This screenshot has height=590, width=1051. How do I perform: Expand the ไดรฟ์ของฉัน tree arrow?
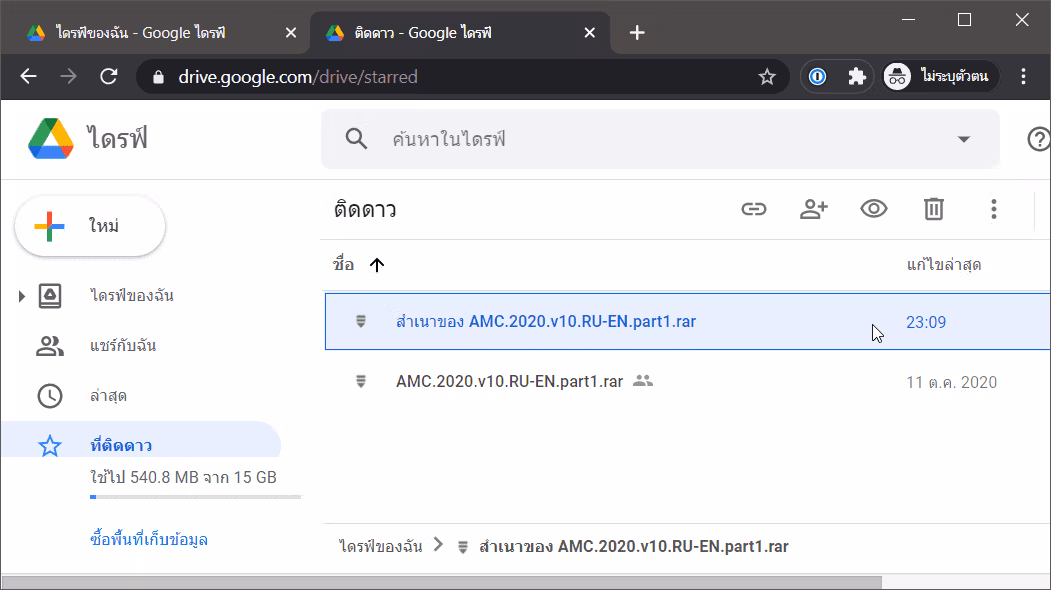pyautogui.click(x=21, y=296)
